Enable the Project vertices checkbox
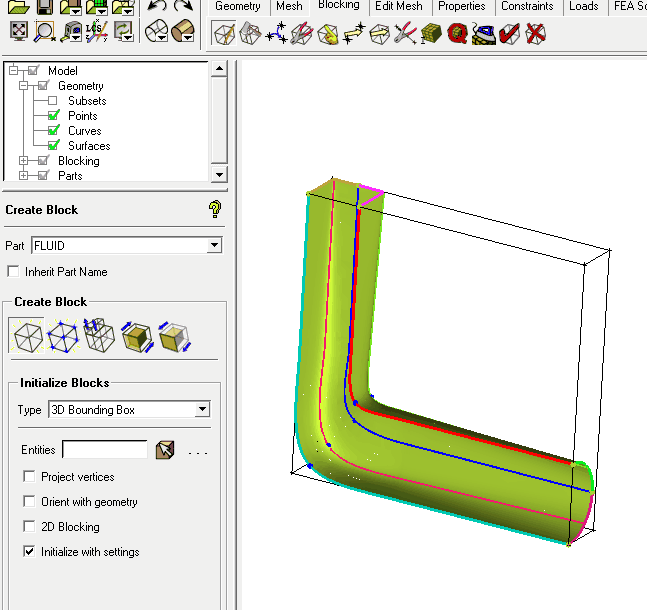647x610 pixels. [x=29, y=477]
